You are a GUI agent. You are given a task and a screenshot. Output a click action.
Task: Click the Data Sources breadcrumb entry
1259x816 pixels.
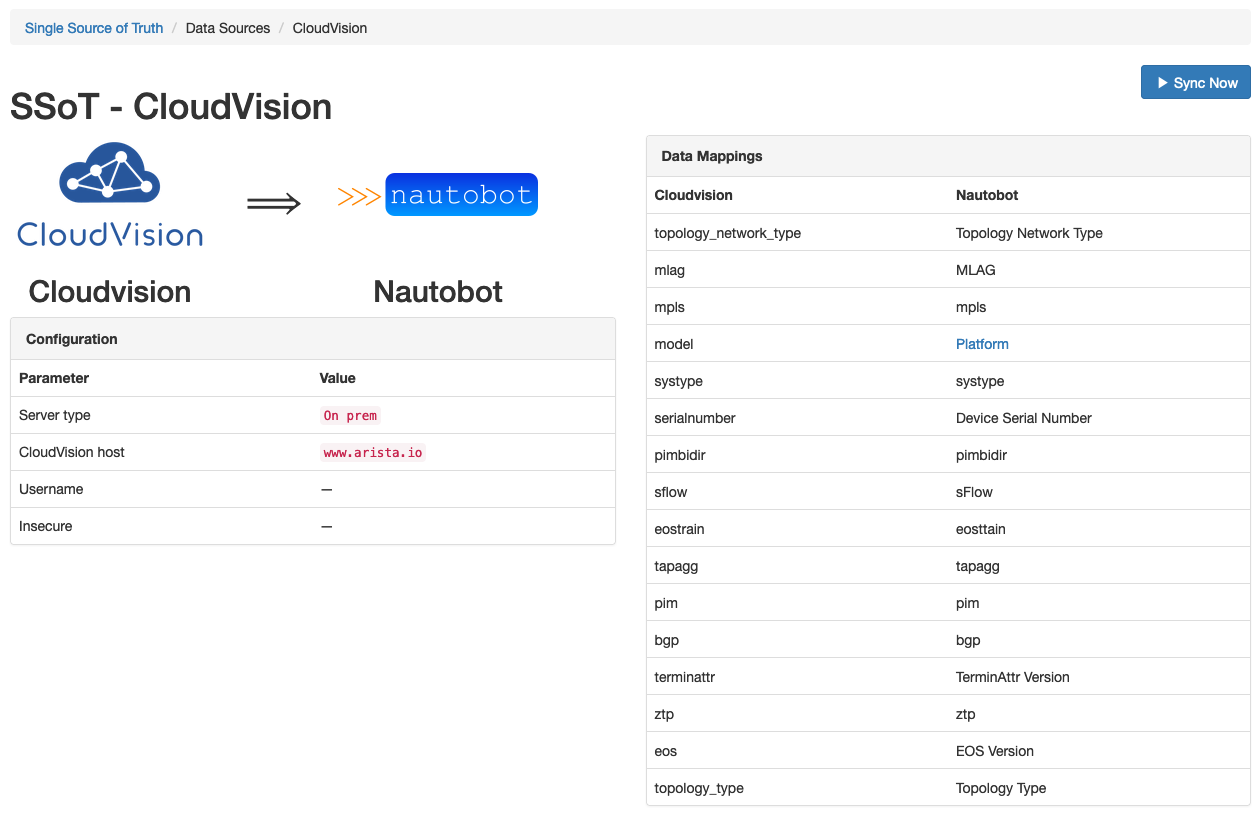228,28
